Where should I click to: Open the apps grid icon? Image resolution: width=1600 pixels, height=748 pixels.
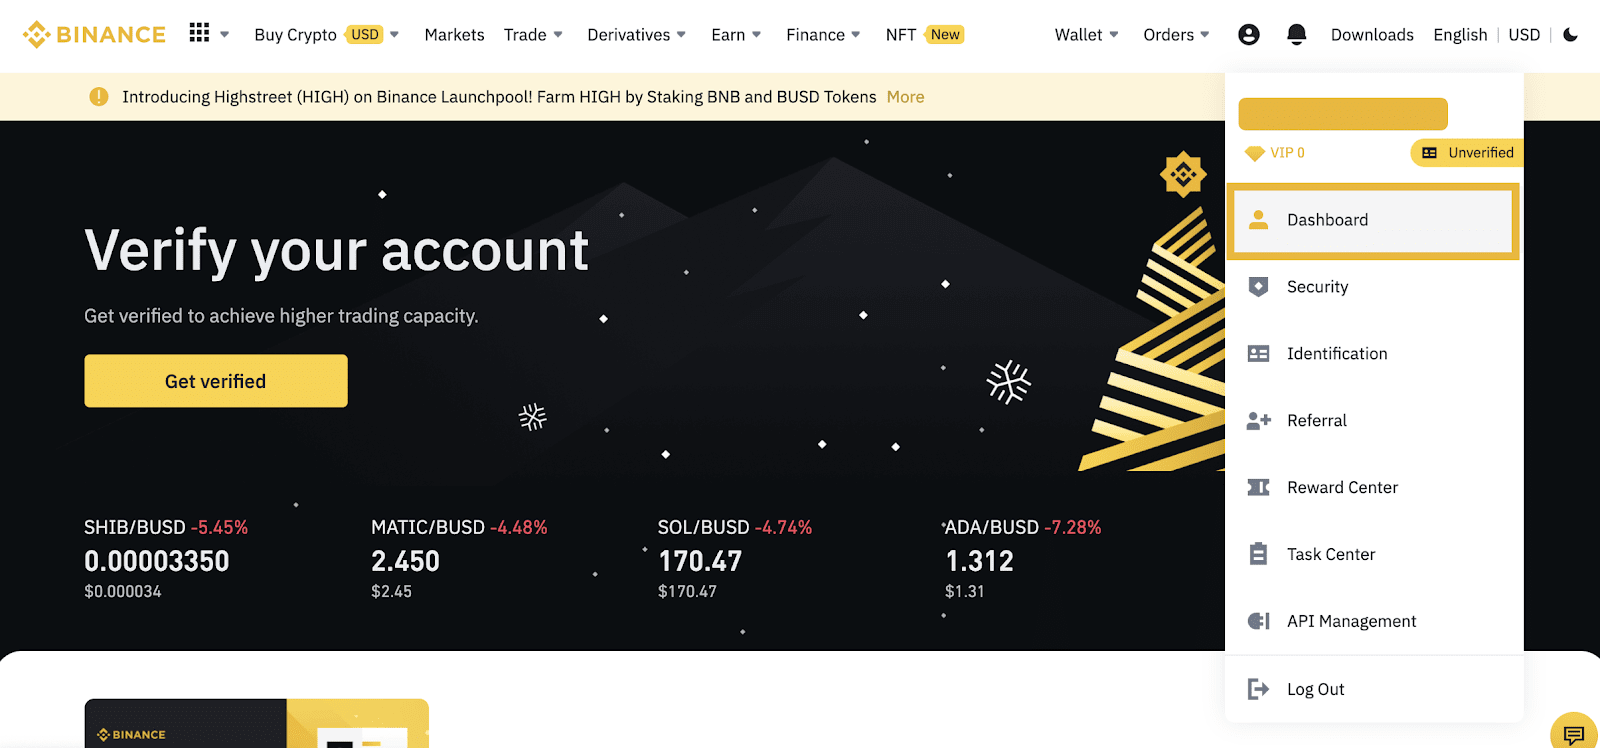click(x=199, y=33)
